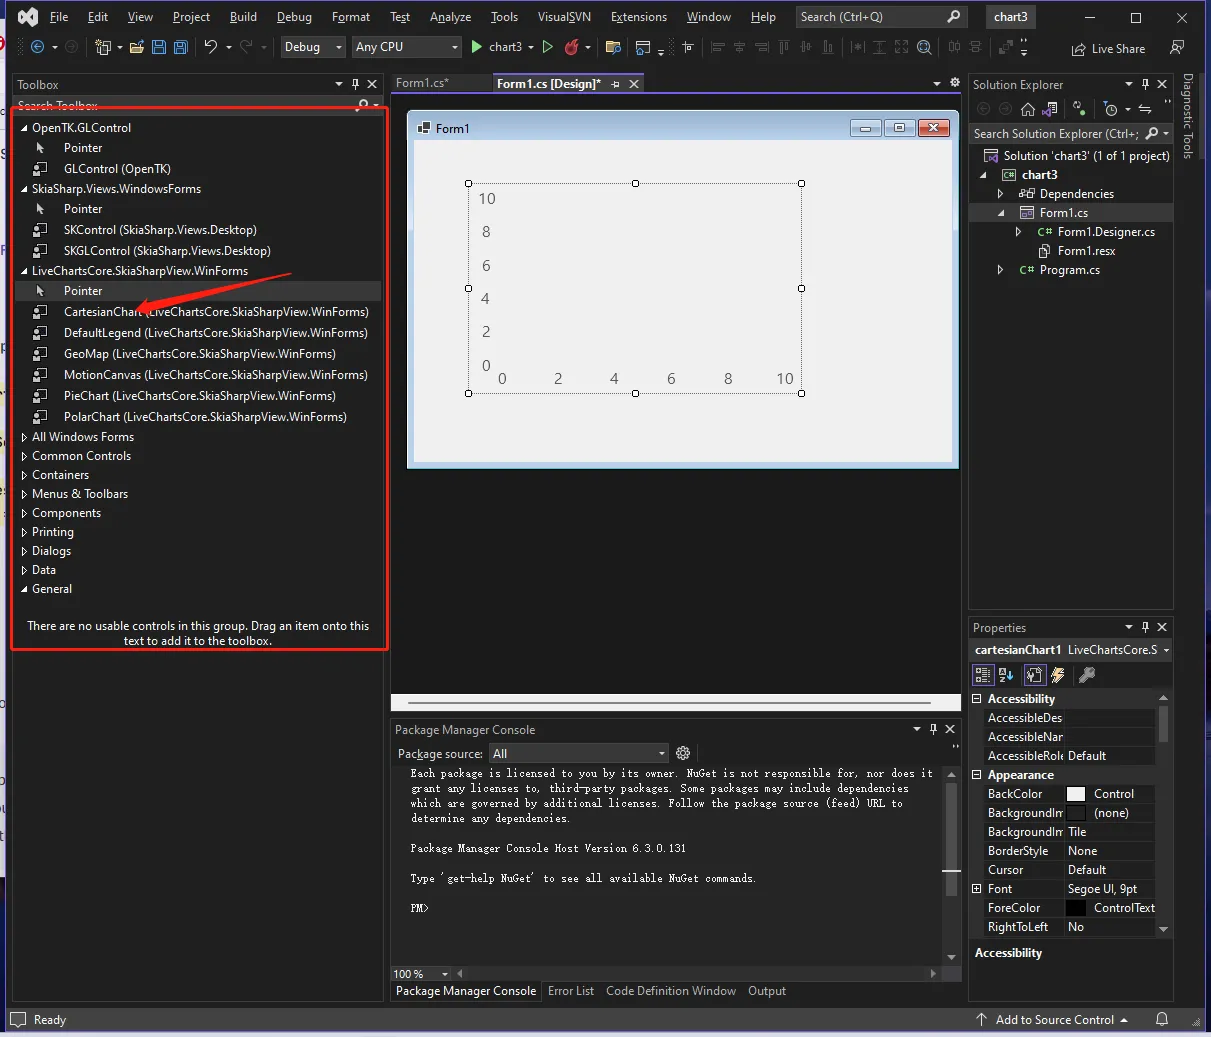Expand the All Windows Forms toolbox group
Viewport: 1211px width, 1037px height.
click(25, 437)
